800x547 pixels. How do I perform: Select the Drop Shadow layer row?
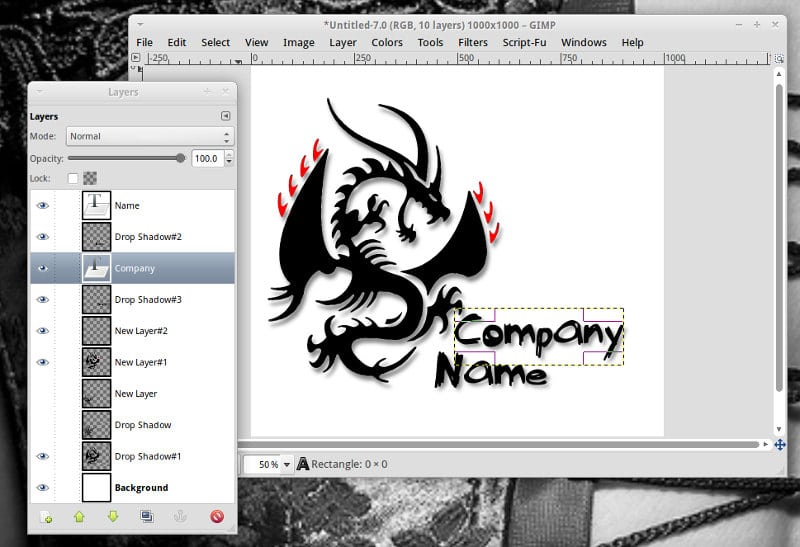(132, 425)
